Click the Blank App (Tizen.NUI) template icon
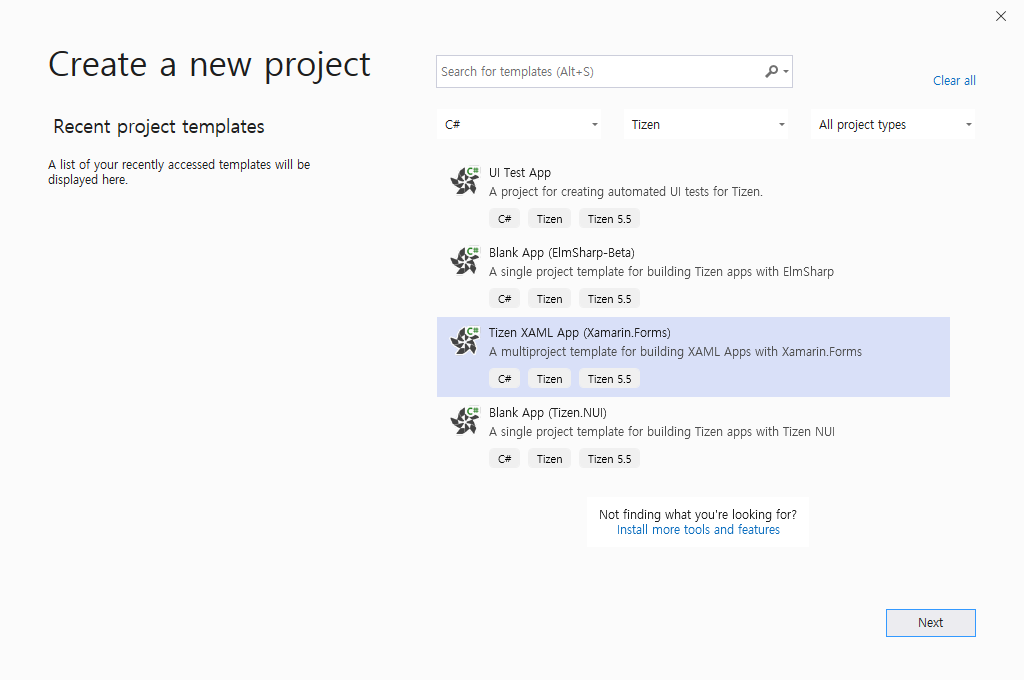This screenshot has width=1024, height=680. point(465,421)
